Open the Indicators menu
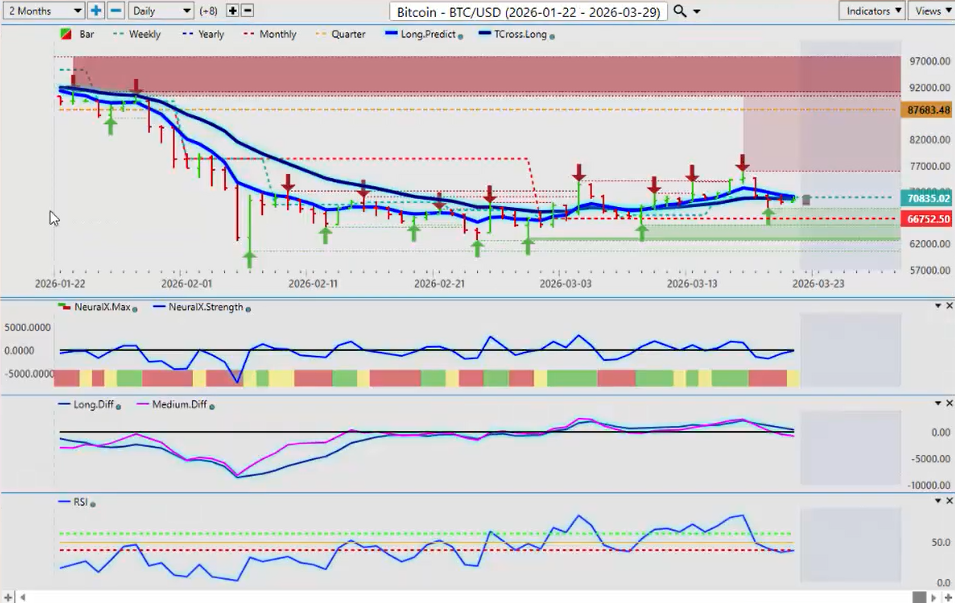Image resolution: width=955 pixels, height=603 pixels. [872, 11]
